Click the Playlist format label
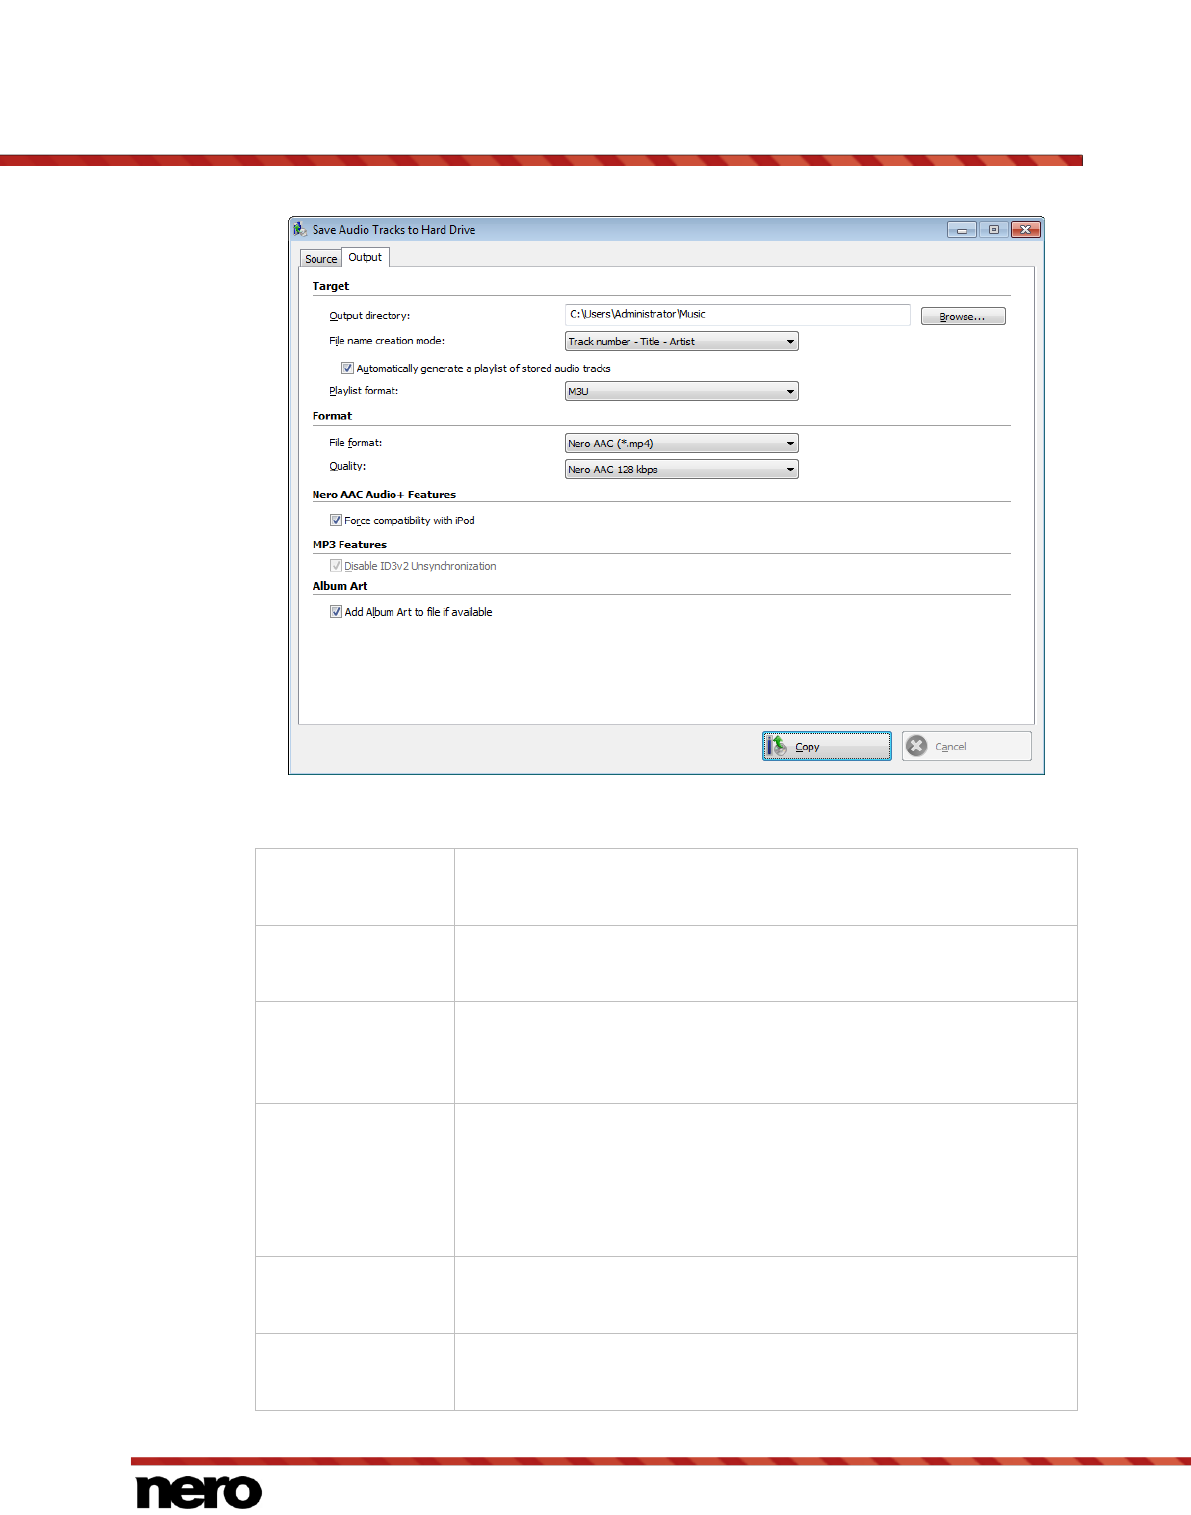The height and width of the screenshot is (1515, 1191). point(364,391)
